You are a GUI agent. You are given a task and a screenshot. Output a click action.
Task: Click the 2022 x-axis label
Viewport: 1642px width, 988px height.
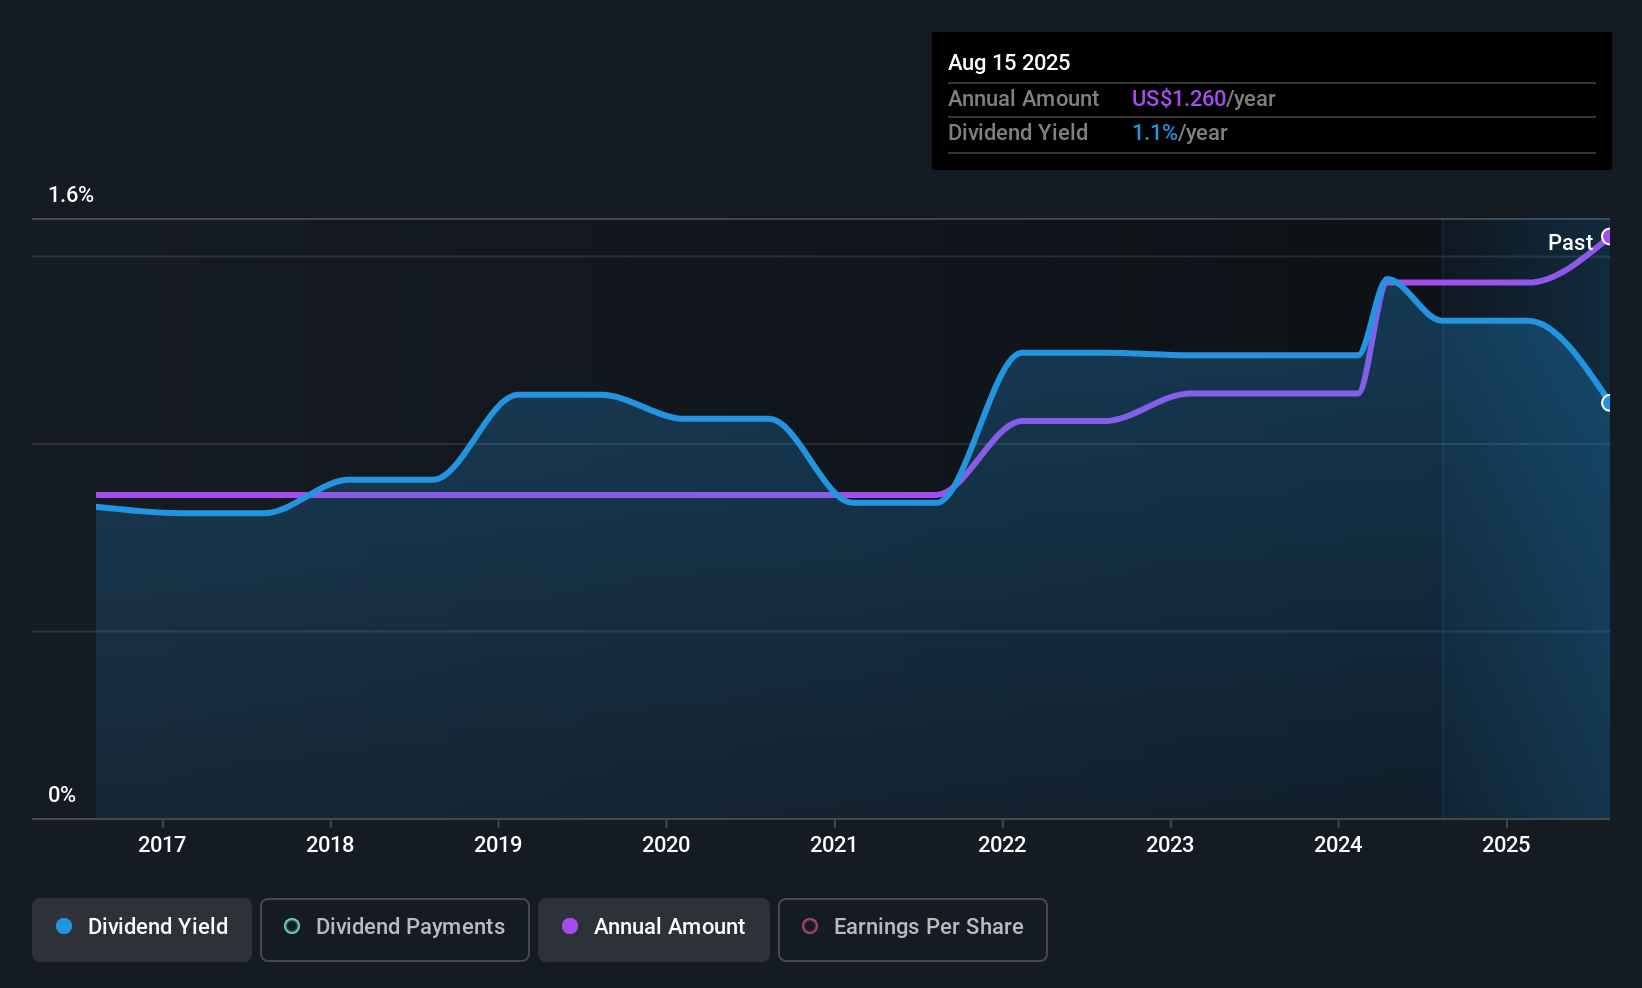click(1002, 845)
